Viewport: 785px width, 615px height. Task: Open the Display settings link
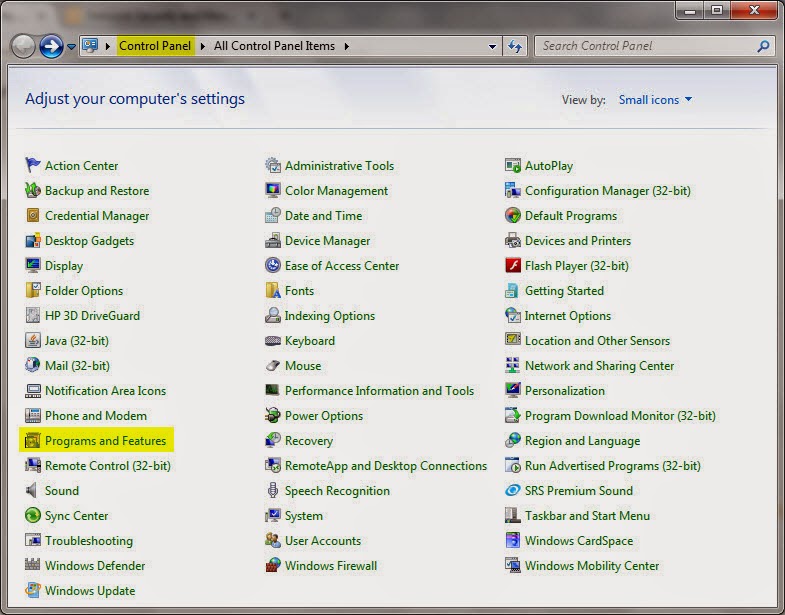point(64,266)
